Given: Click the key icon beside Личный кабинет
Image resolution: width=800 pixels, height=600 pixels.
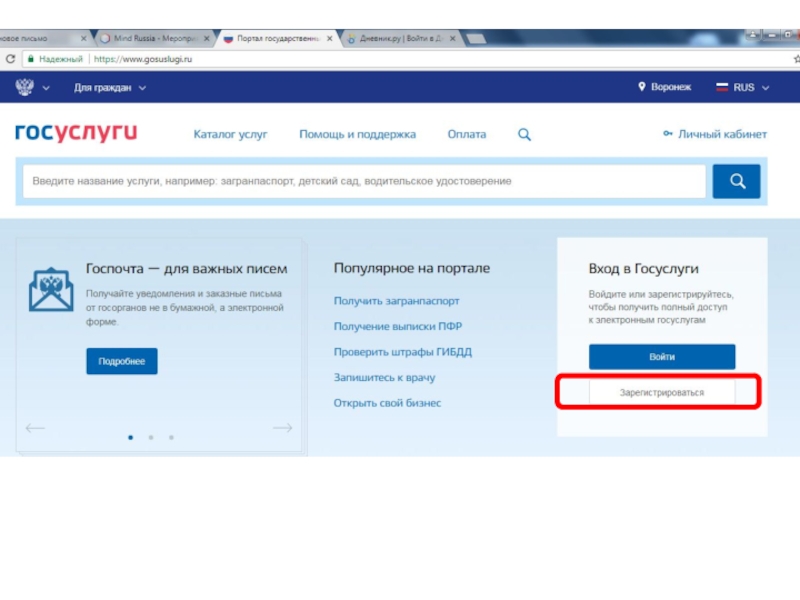Looking at the screenshot, I should [667, 134].
